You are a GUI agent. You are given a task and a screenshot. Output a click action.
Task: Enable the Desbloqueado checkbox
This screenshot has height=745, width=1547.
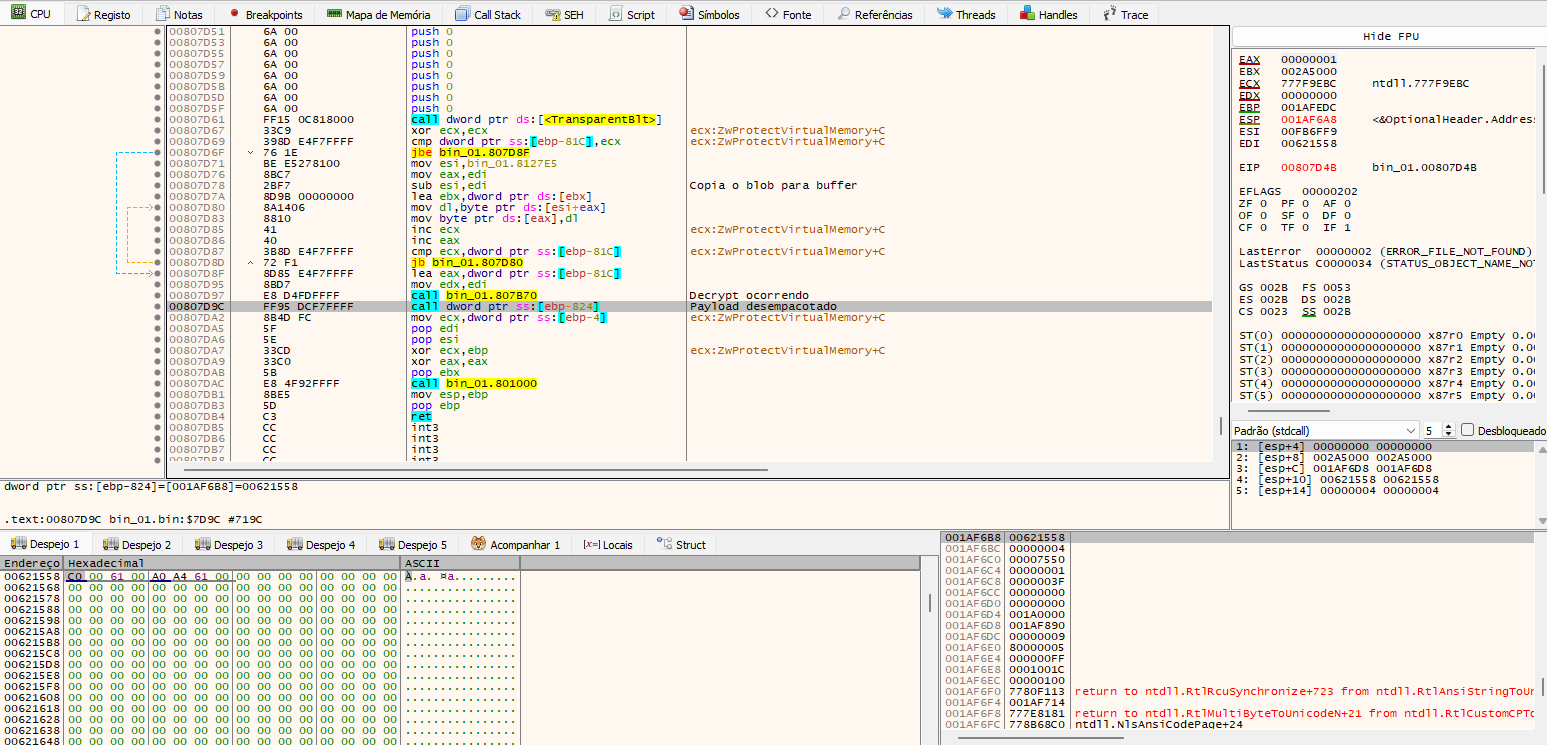1468,430
